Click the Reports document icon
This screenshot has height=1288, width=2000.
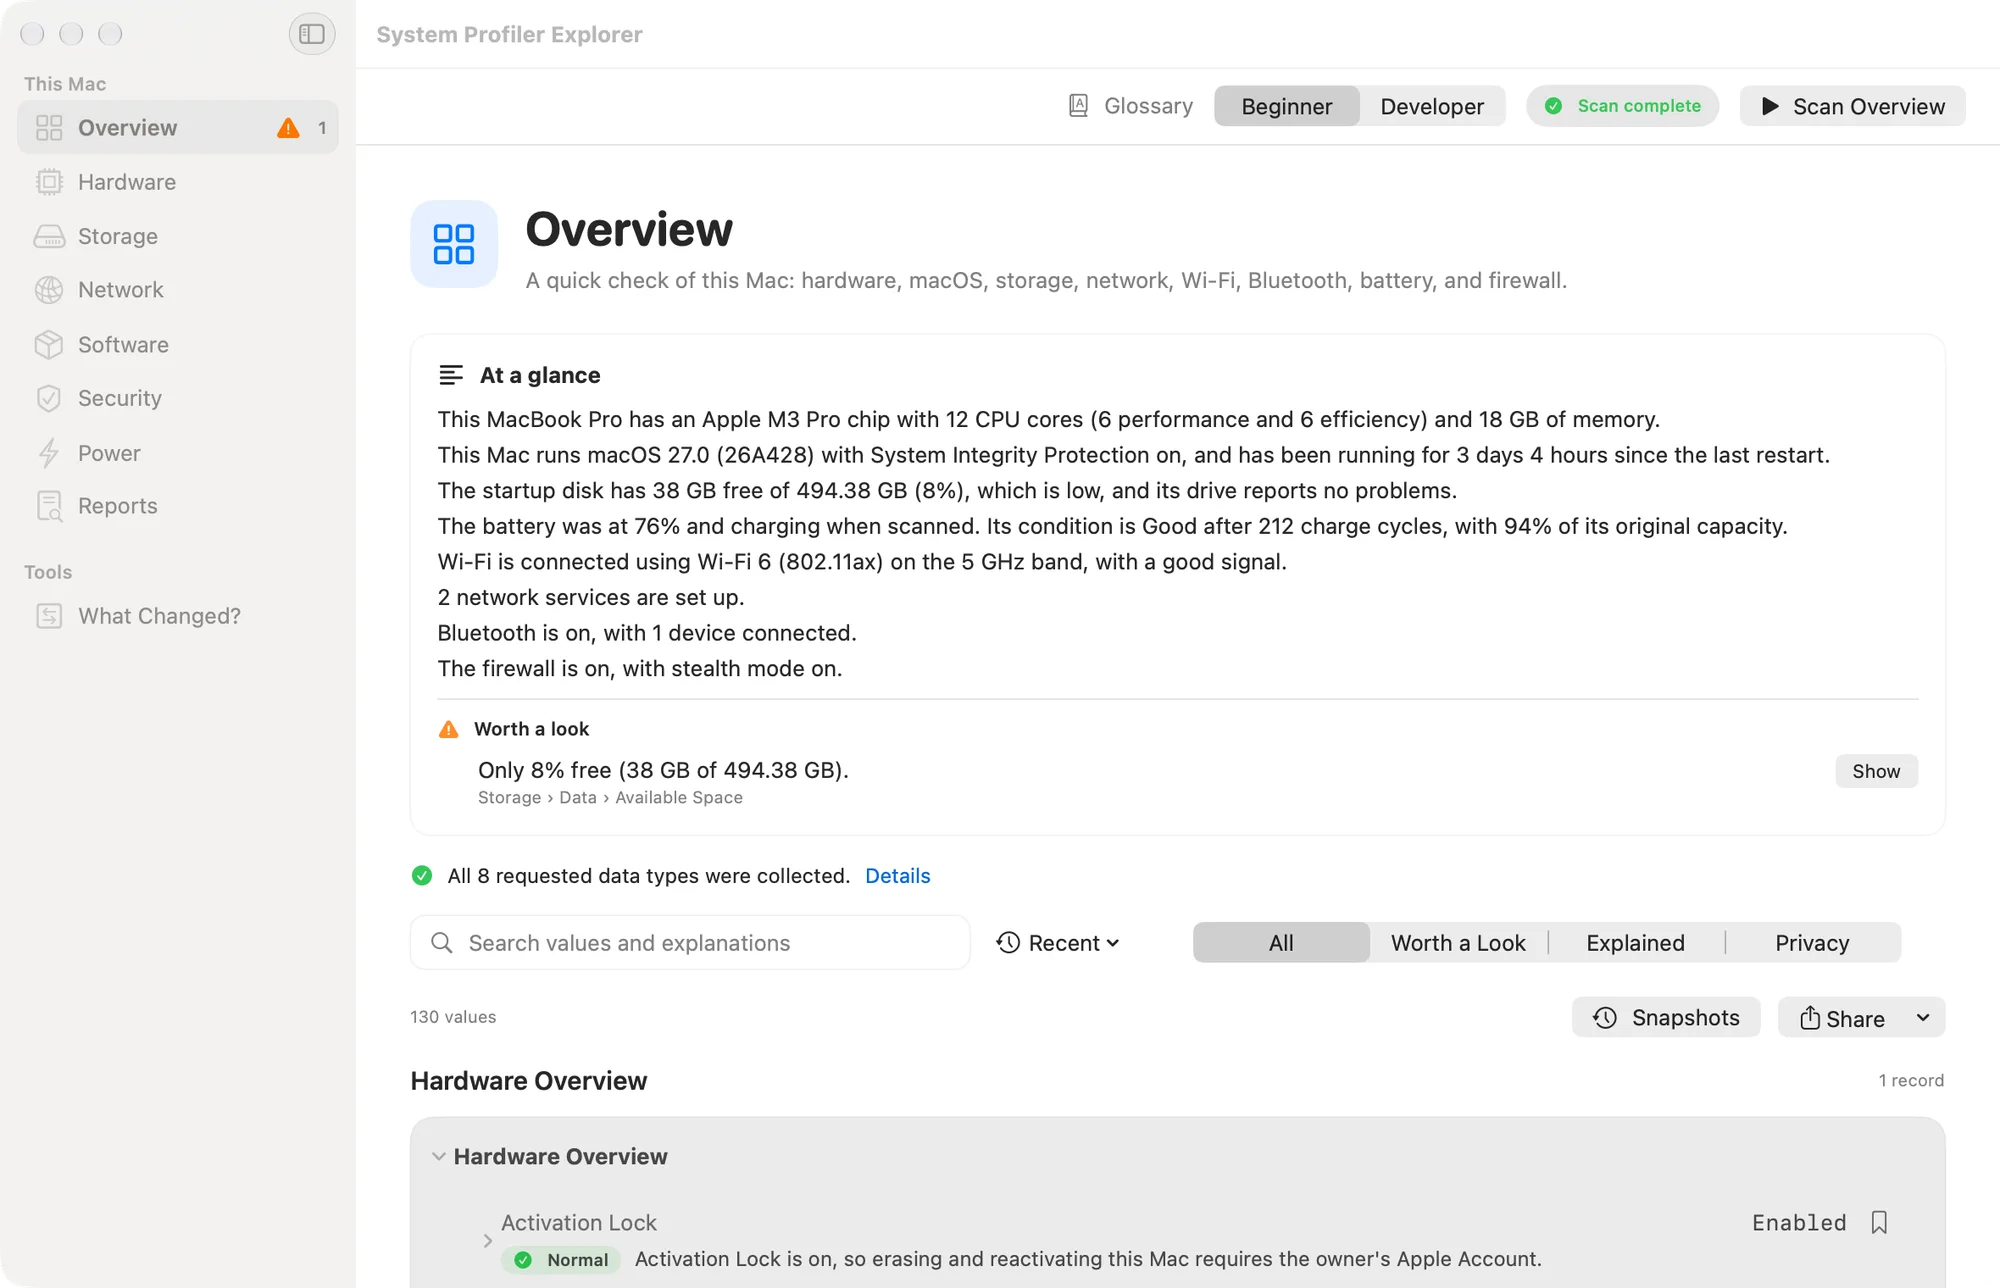(x=49, y=506)
